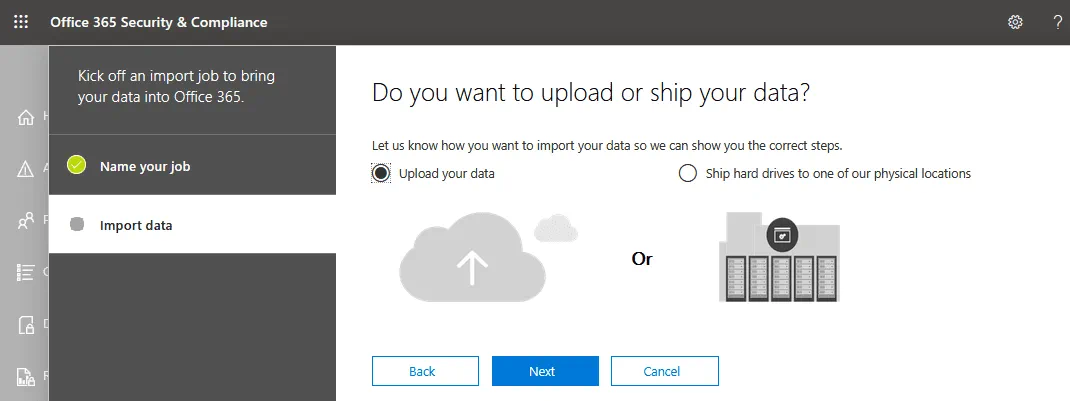Open the app launcher waffle icon

(x=21, y=22)
